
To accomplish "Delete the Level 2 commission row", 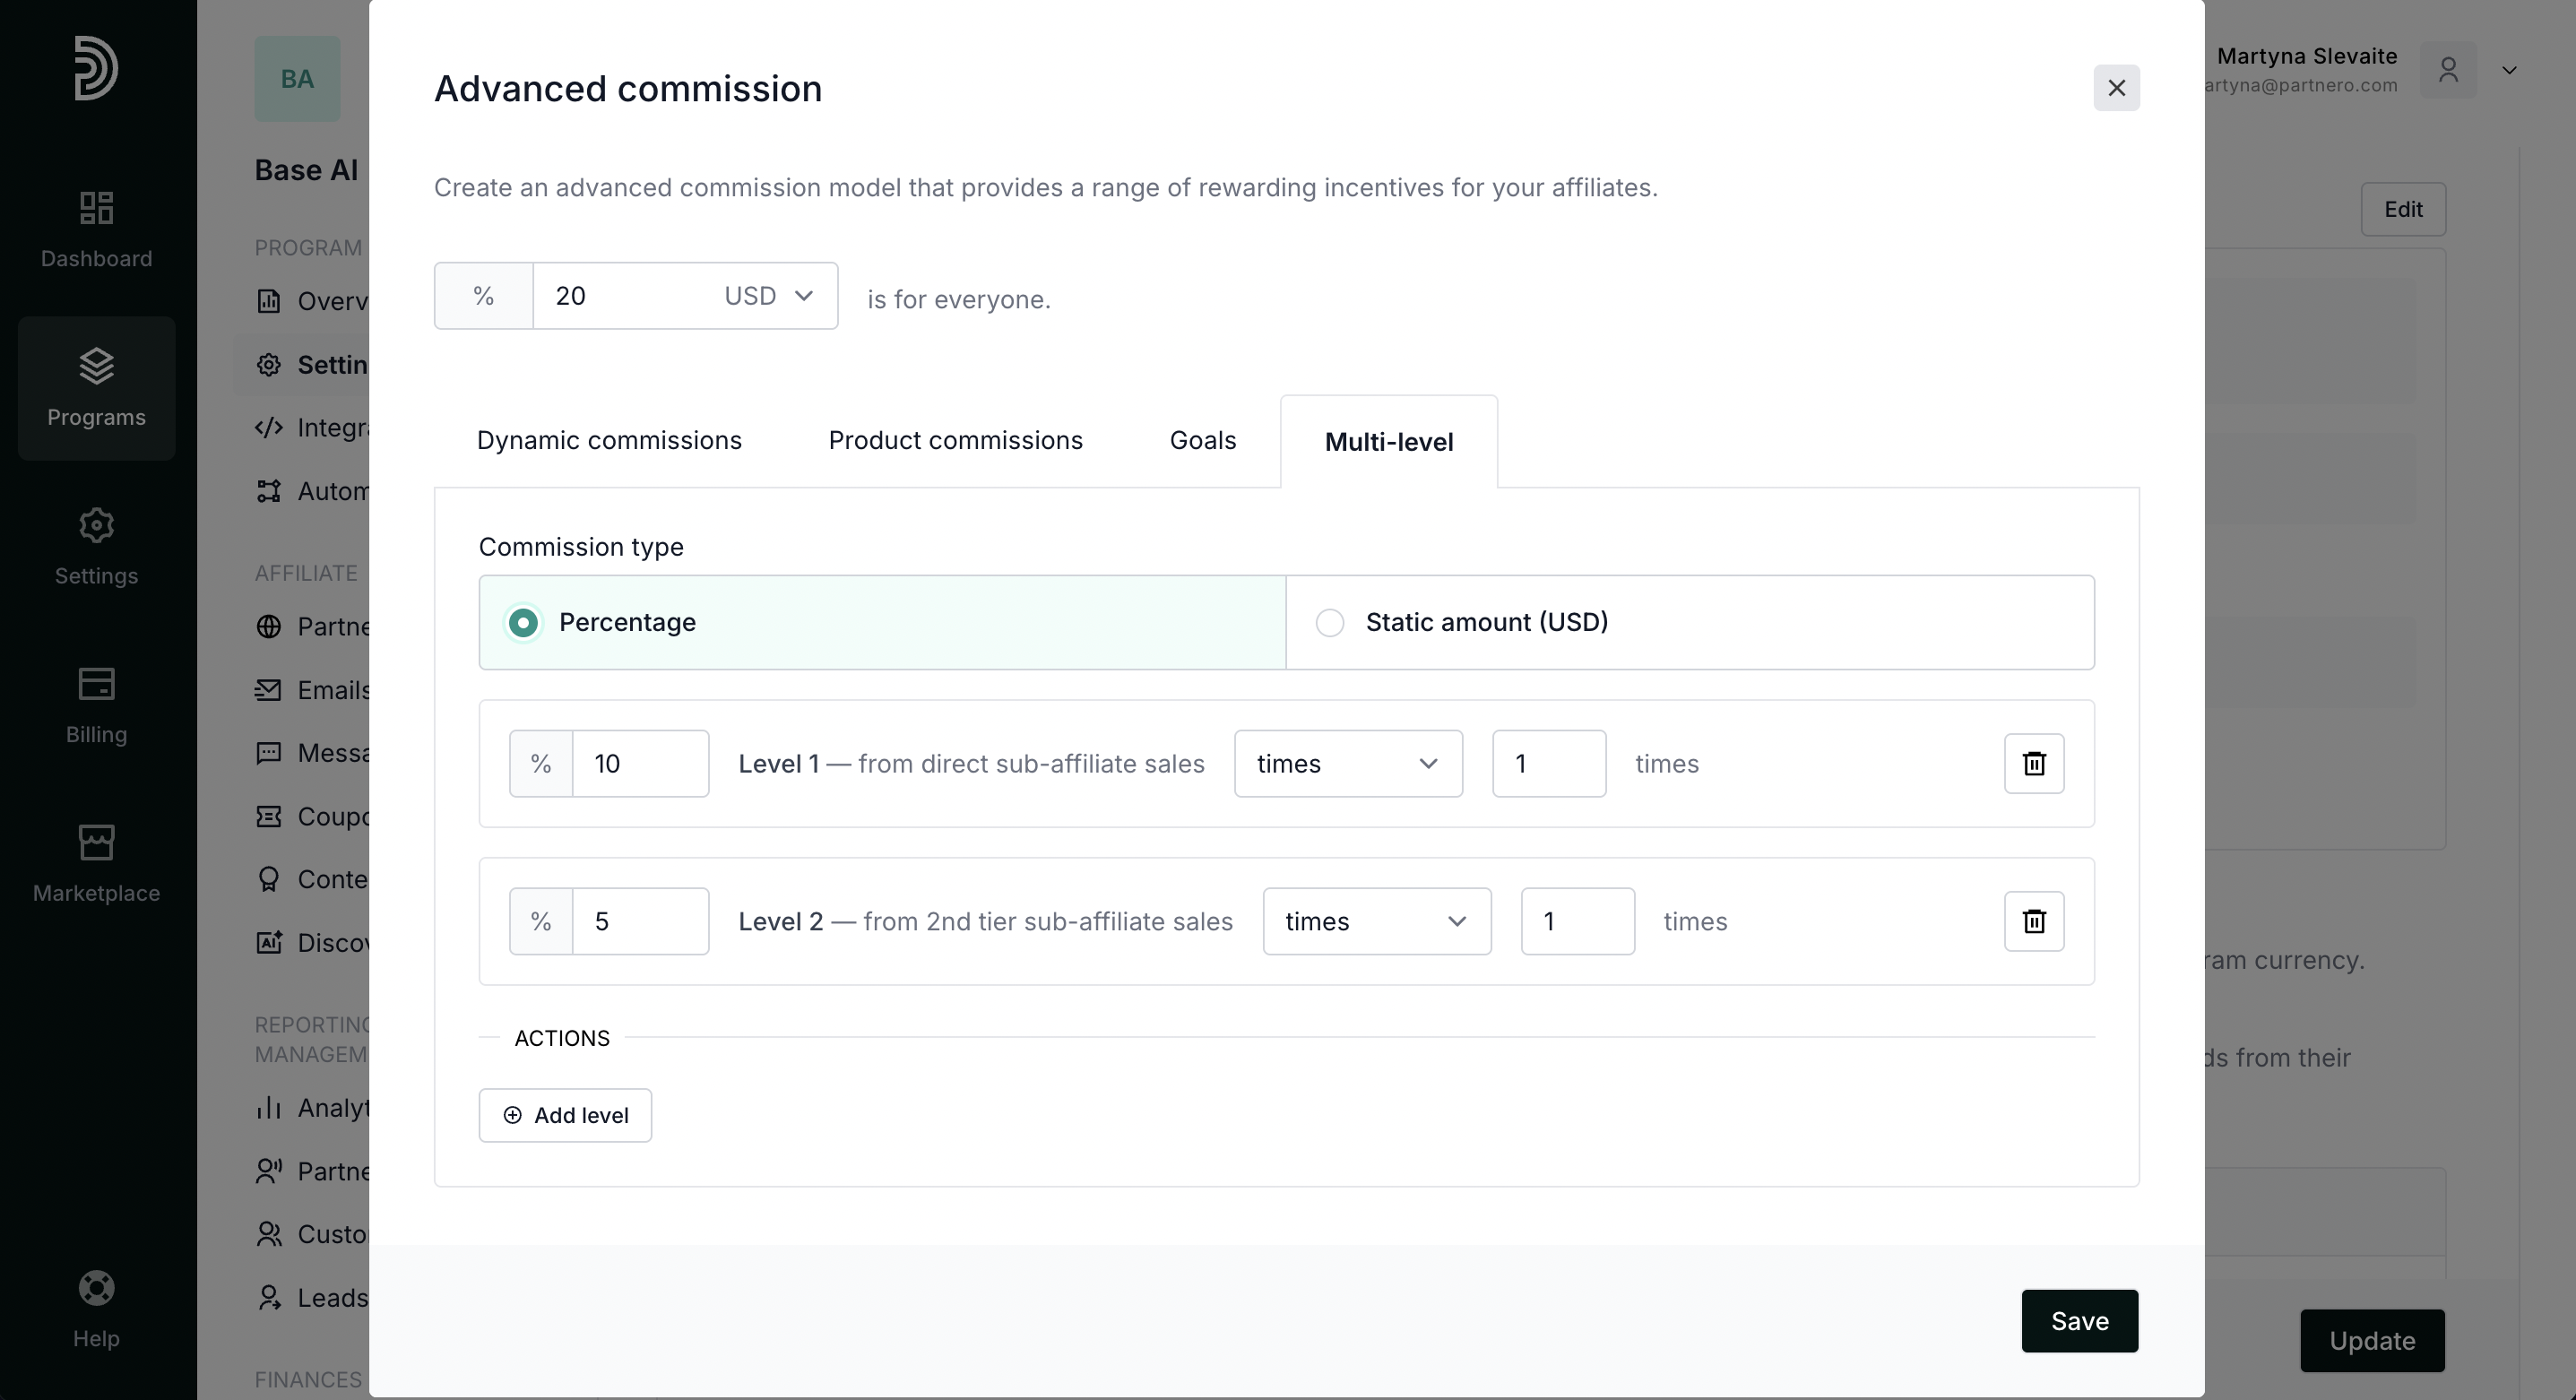I will tap(2033, 921).
